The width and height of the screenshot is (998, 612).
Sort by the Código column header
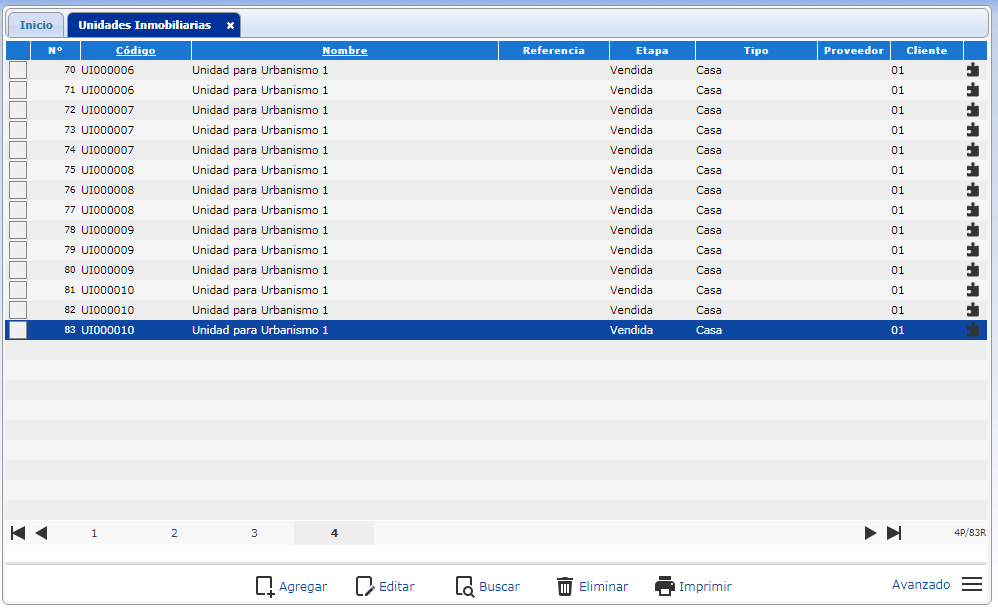click(136, 50)
